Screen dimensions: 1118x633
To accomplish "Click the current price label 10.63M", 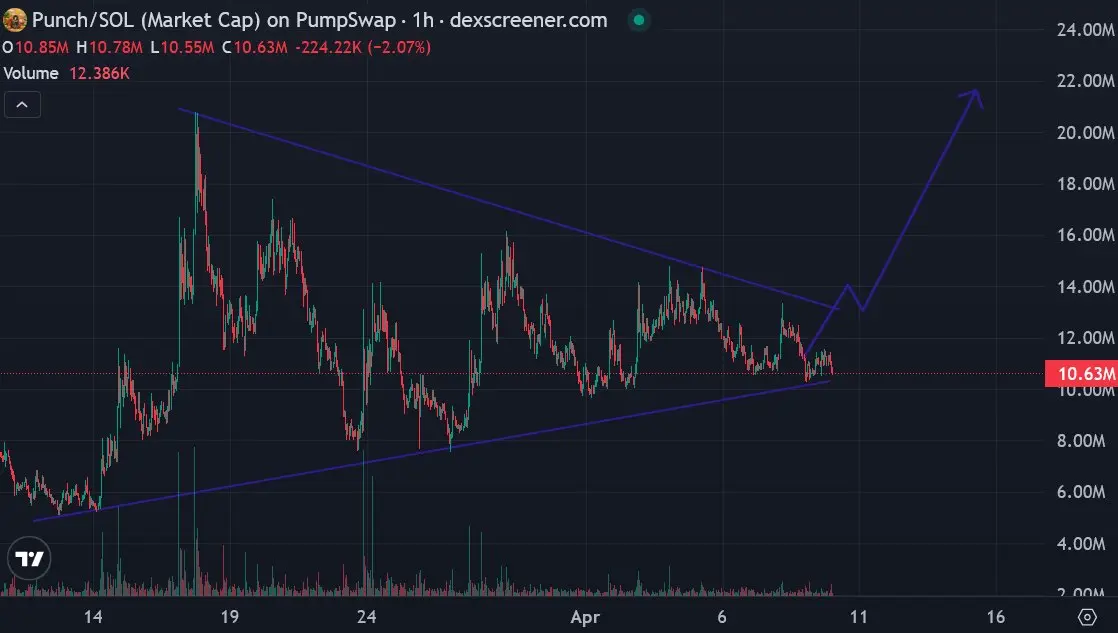I will click(1081, 374).
